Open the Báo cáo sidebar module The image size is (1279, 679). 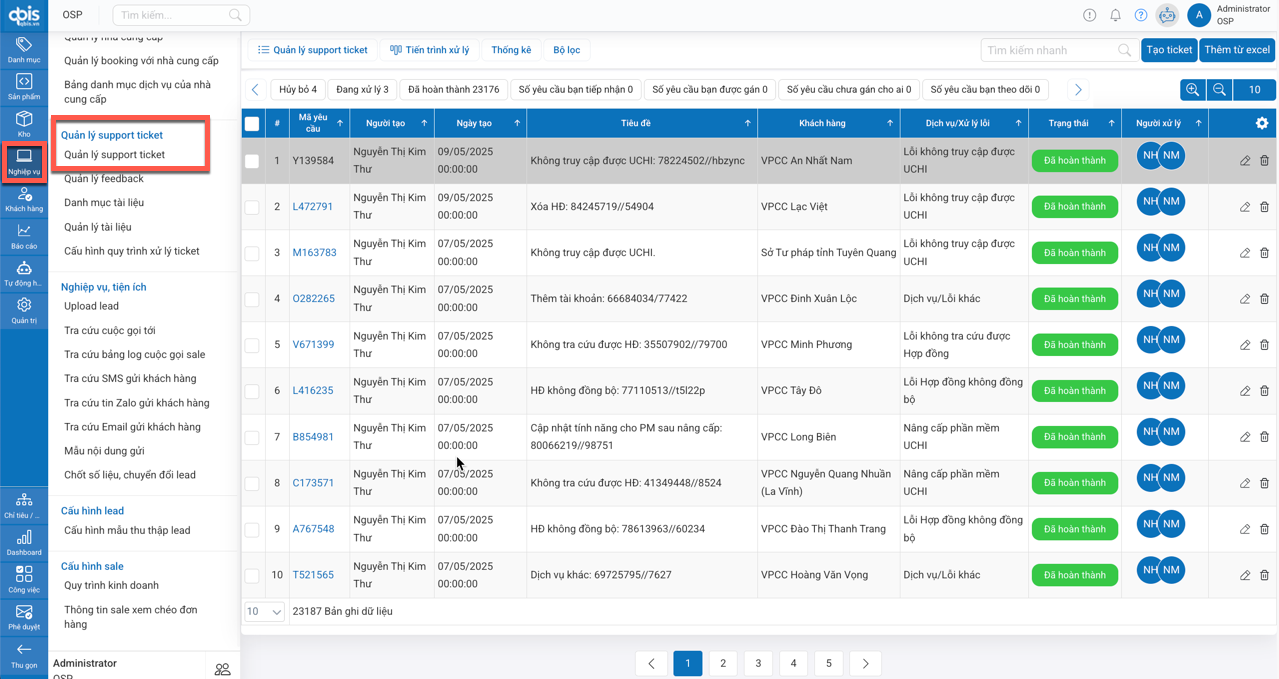pos(24,237)
